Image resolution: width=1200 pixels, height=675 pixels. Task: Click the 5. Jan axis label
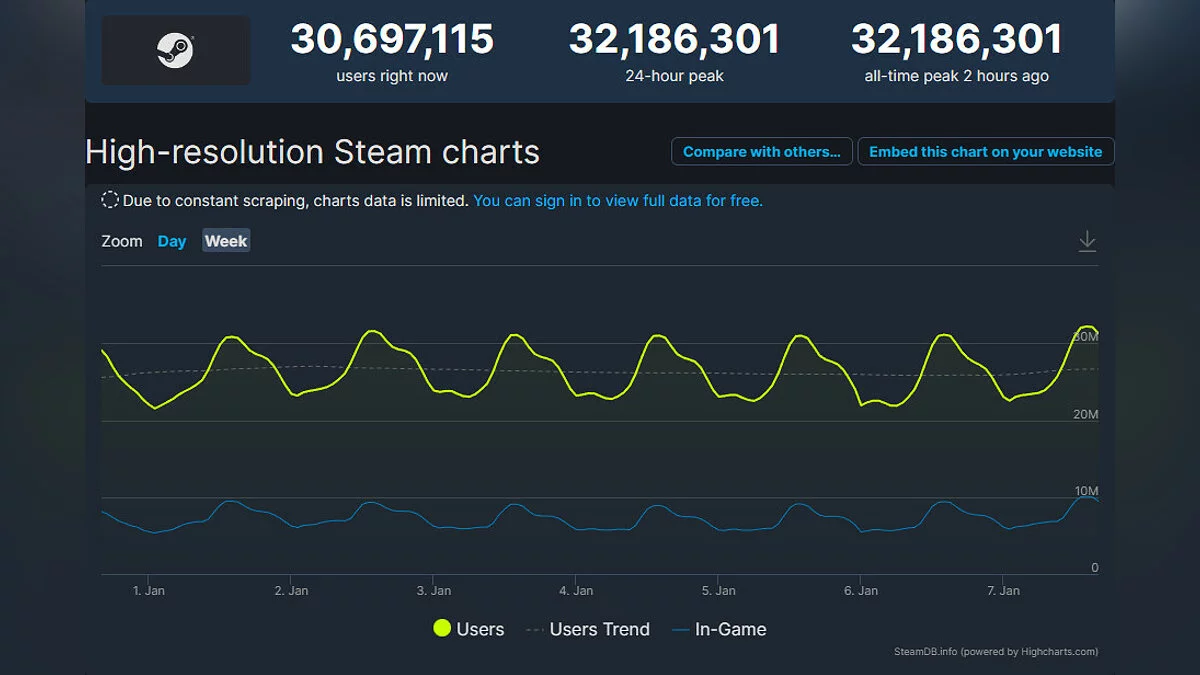pos(718,591)
